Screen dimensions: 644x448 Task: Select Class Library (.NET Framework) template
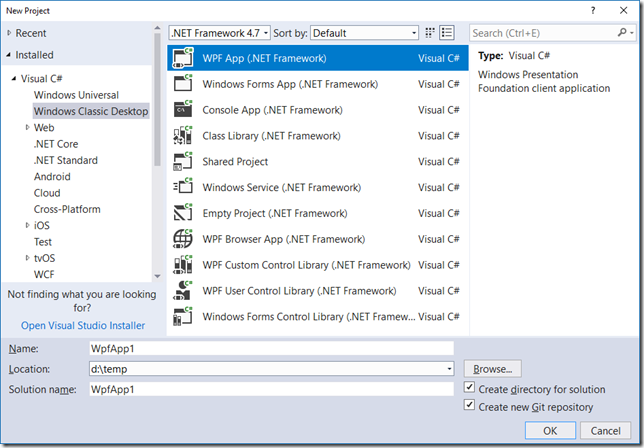(x=317, y=136)
